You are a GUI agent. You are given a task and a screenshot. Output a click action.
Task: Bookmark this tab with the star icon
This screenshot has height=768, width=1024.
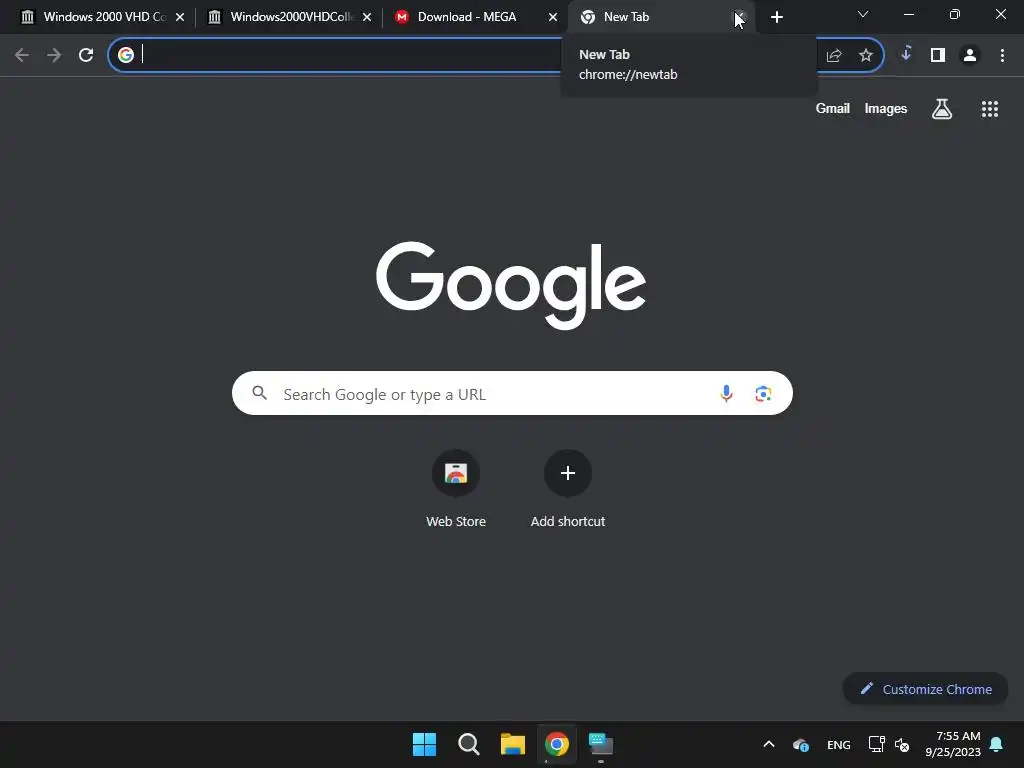click(x=866, y=56)
